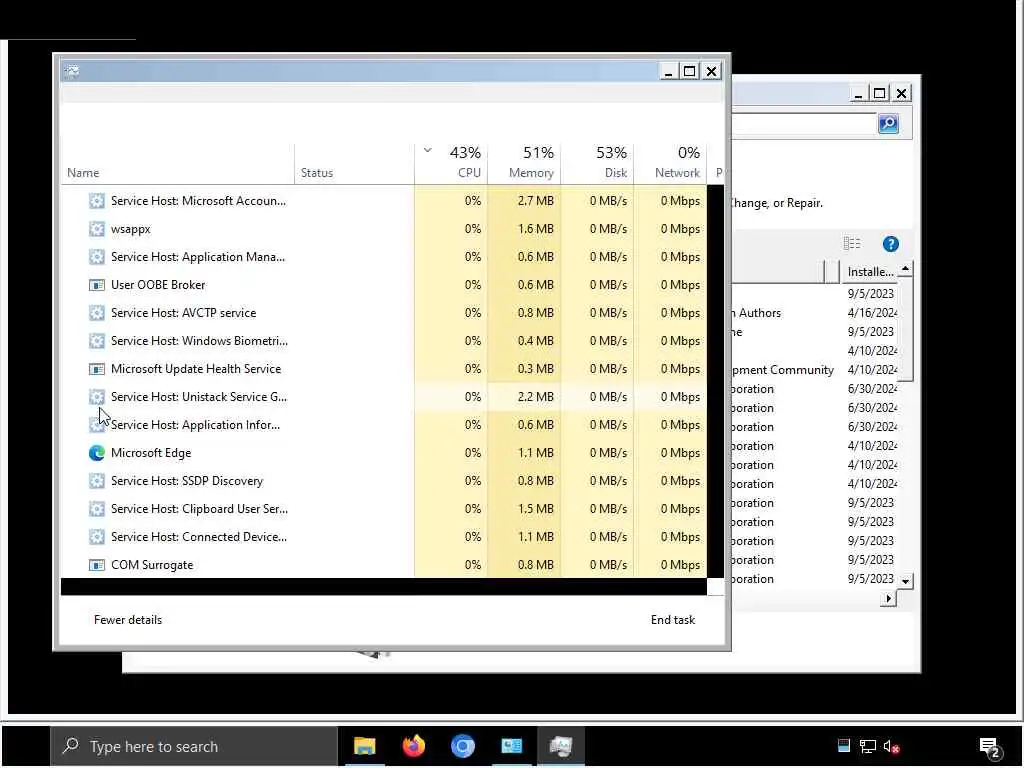Click the 2.7 MB memory value

[x=536, y=201]
